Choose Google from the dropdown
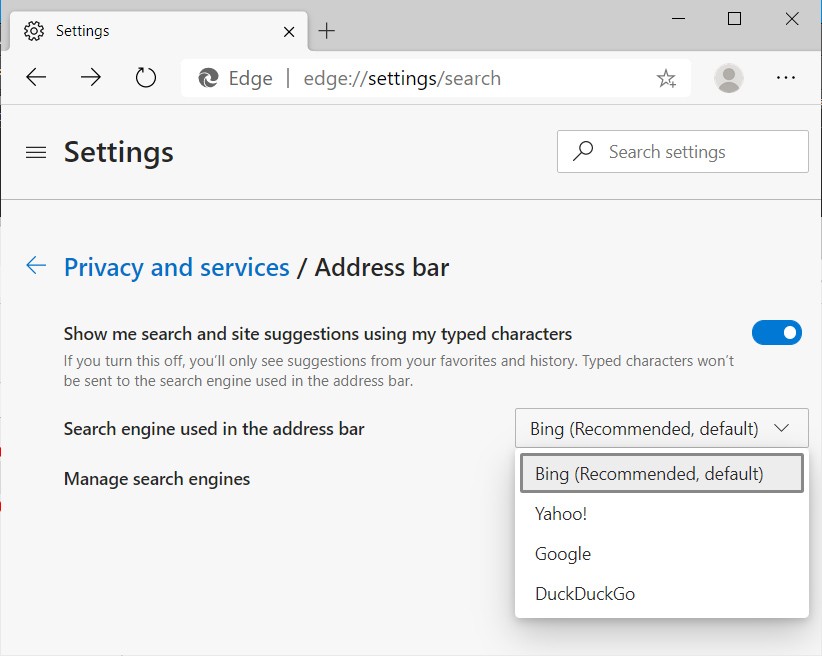The height and width of the screenshot is (656, 822). pyautogui.click(x=562, y=553)
